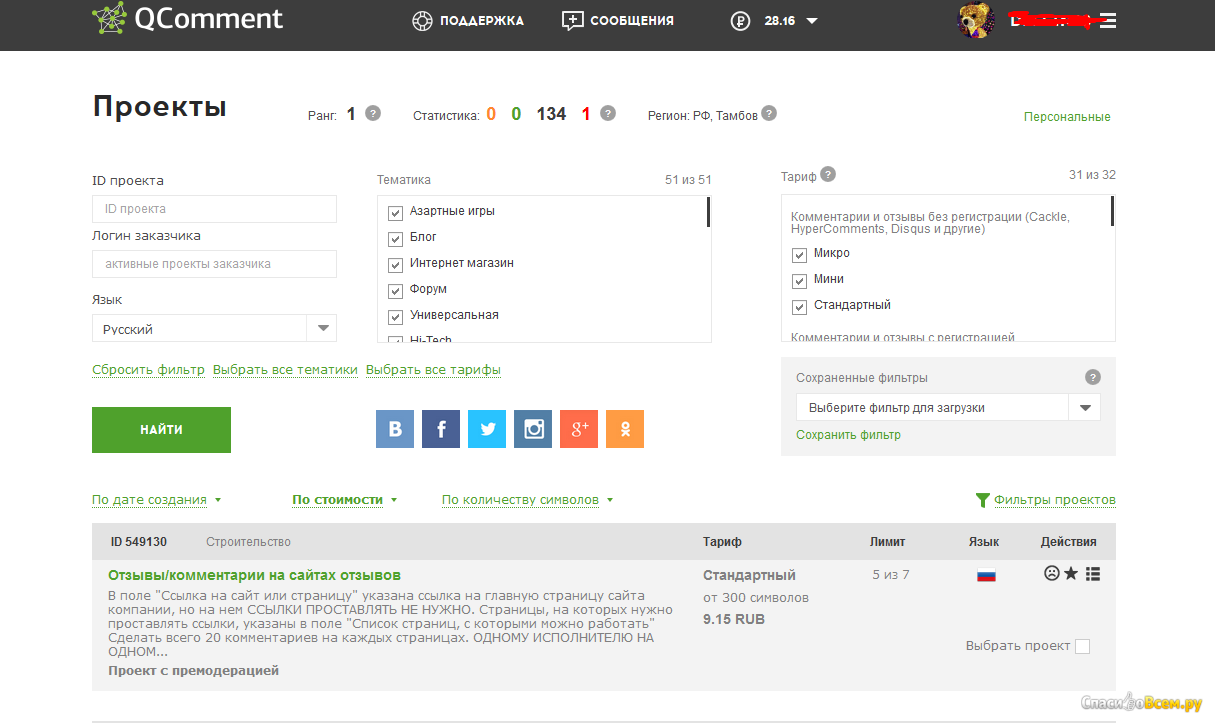This screenshot has width=1215, height=723.
Task: Toggle Интернет магазин checkbox
Action: (395, 265)
